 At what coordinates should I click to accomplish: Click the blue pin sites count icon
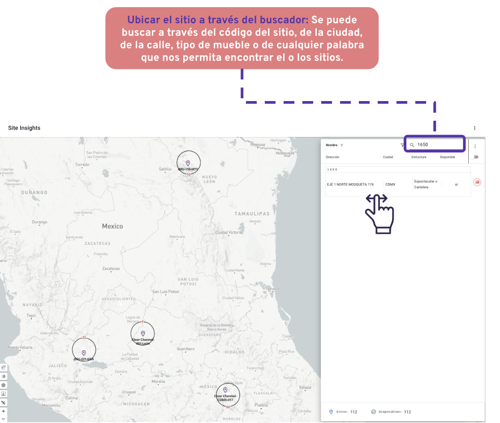(331, 412)
